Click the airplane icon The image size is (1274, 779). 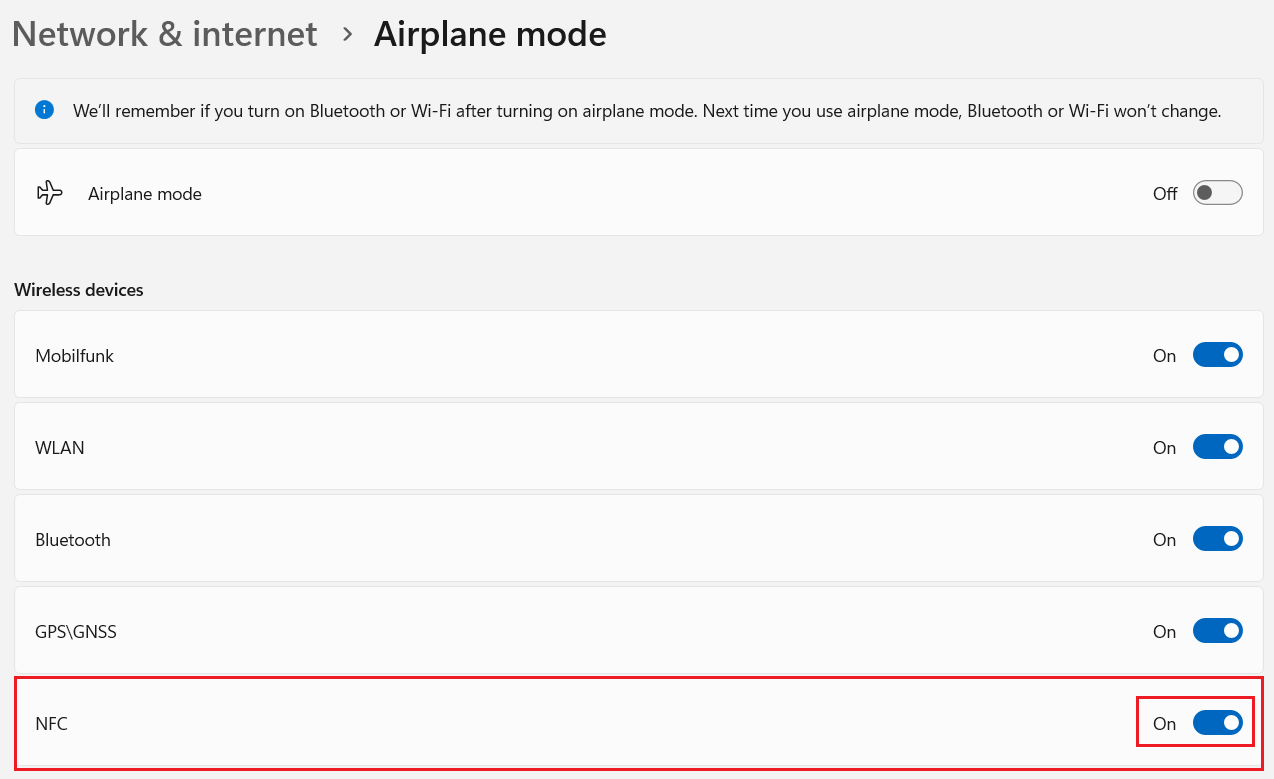click(49, 193)
